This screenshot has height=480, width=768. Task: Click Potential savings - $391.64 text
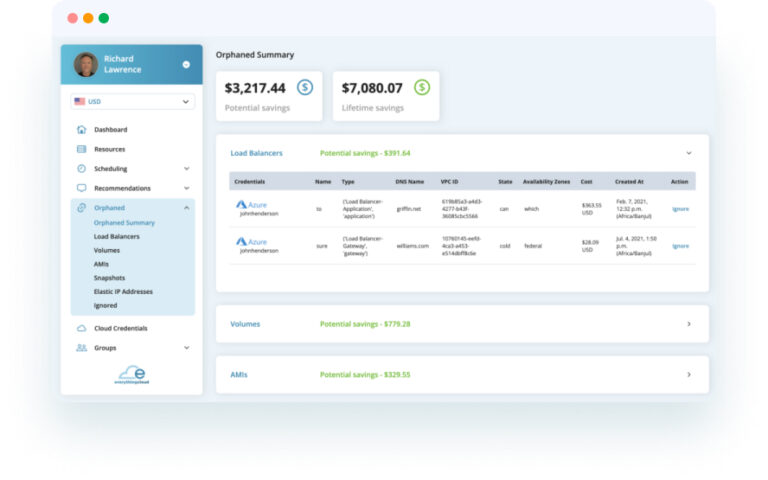click(365, 153)
